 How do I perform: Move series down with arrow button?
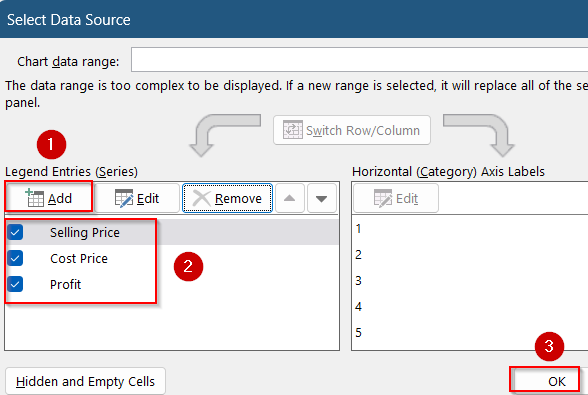321,198
